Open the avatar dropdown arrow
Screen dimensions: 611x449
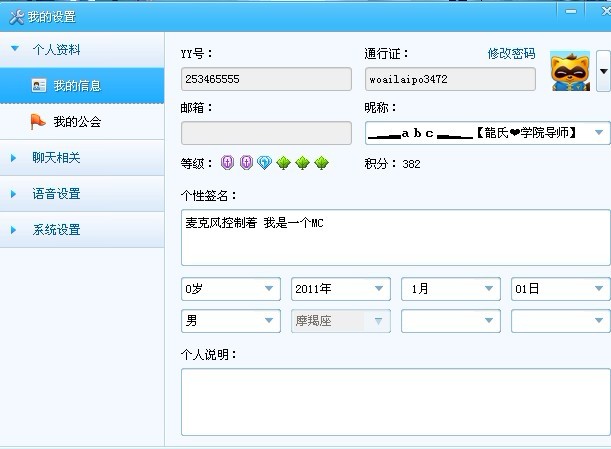point(604,71)
